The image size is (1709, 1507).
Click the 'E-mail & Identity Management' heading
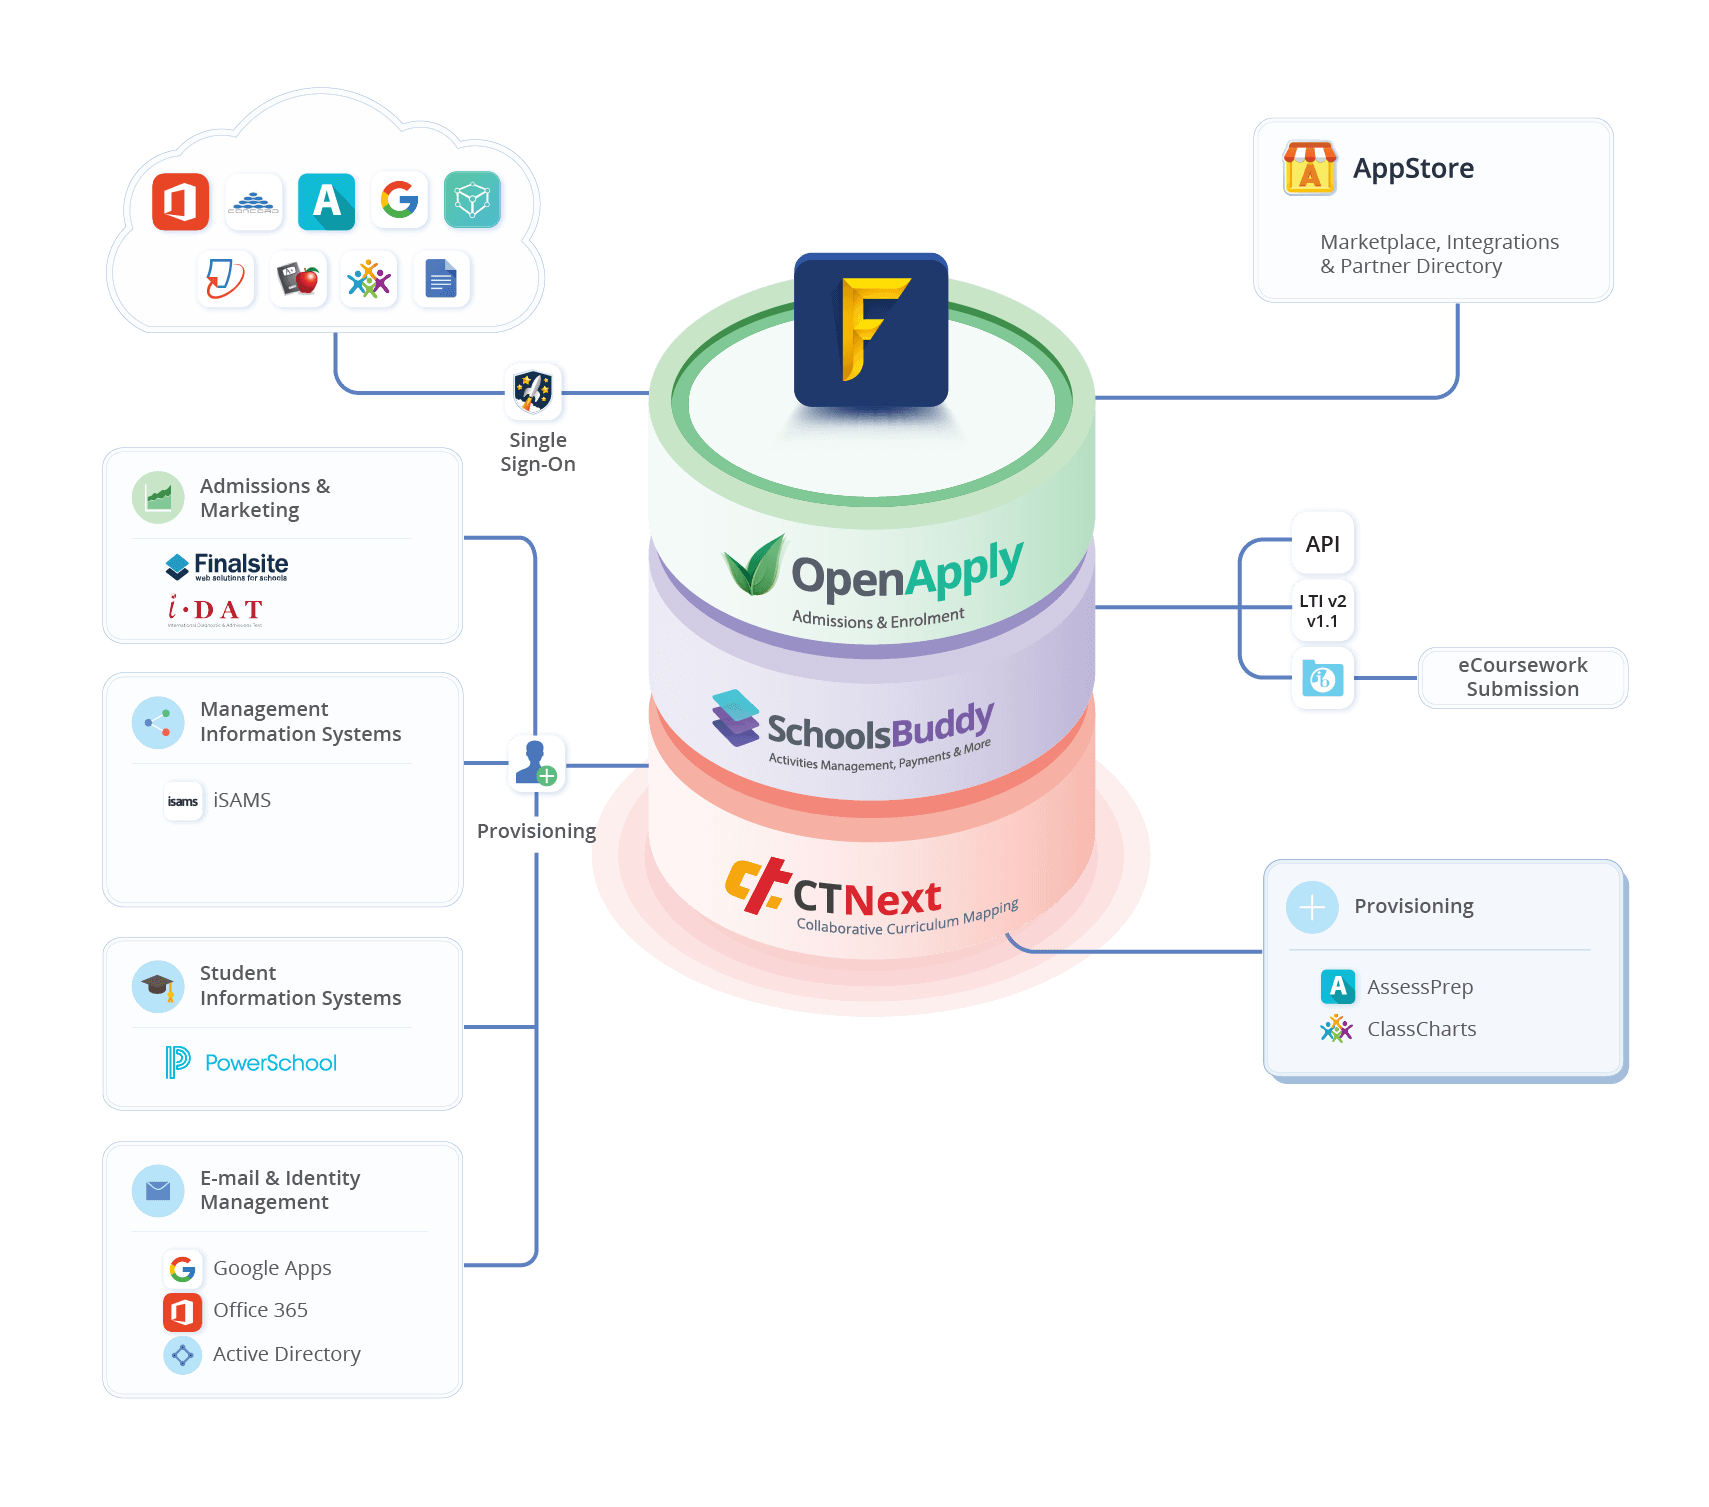(x=280, y=1190)
